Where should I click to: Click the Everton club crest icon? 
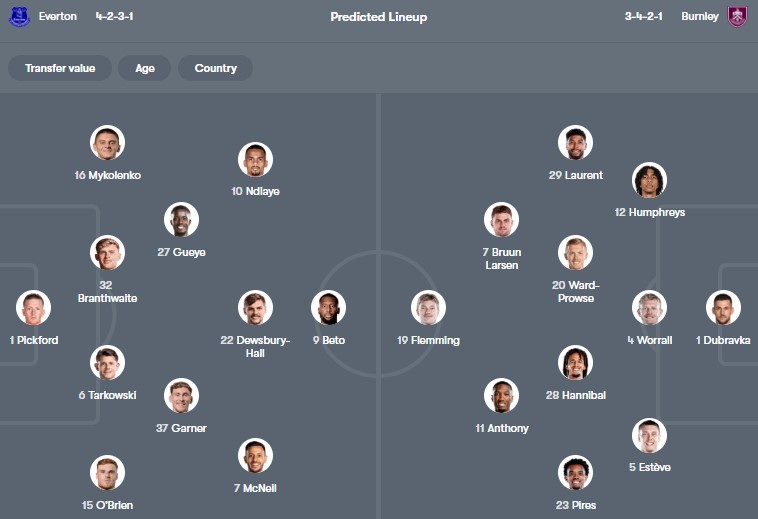coord(19,17)
